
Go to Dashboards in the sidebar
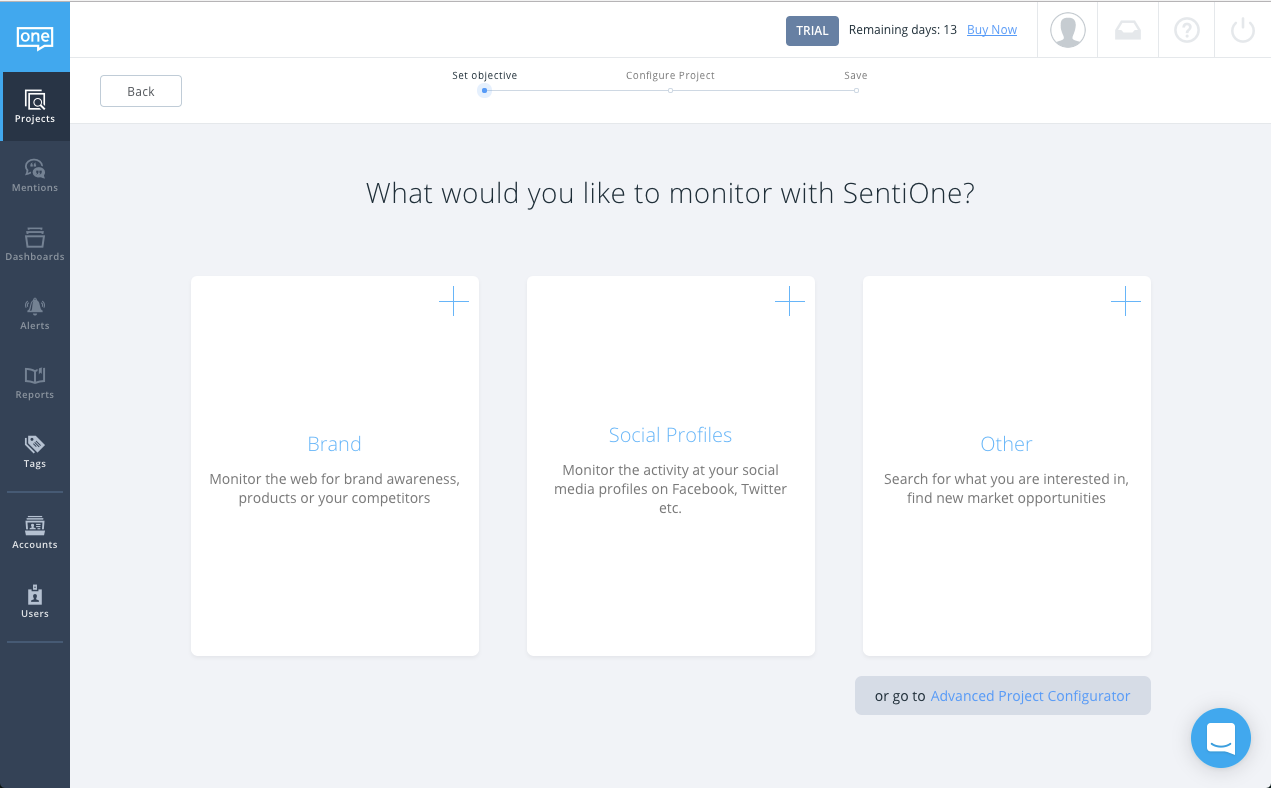pyautogui.click(x=35, y=244)
